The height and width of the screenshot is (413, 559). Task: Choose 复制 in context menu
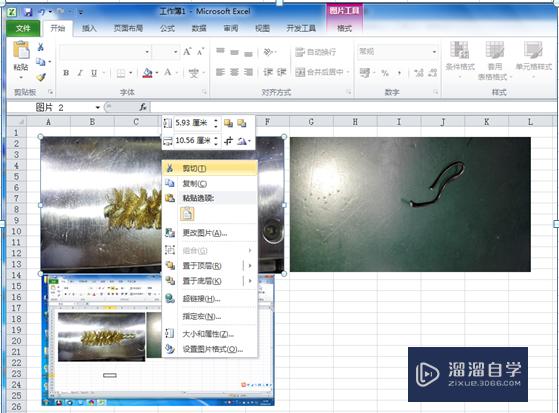tap(210, 184)
